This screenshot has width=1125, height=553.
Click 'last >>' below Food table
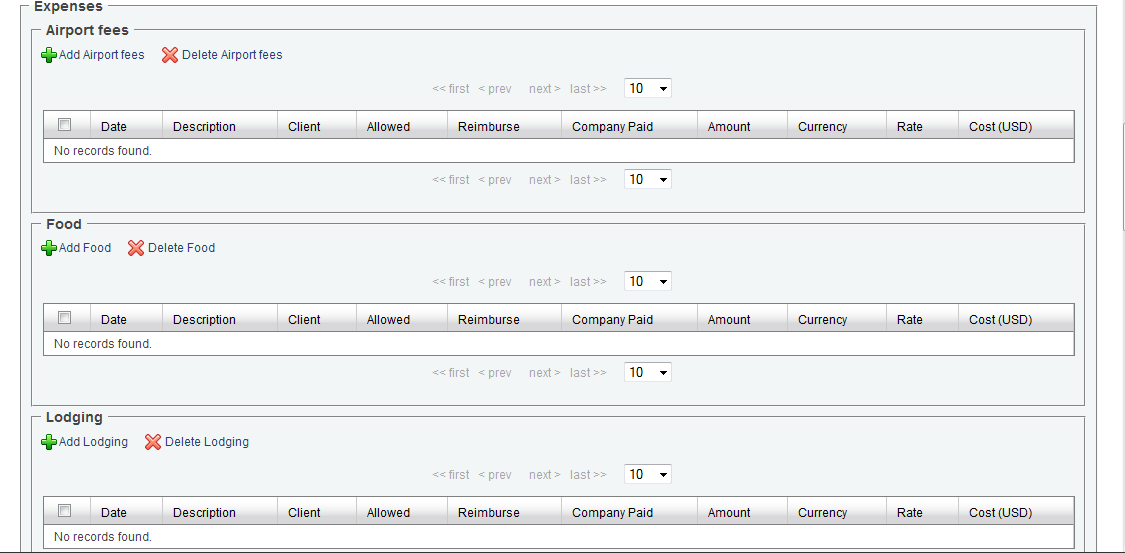pyautogui.click(x=588, y=373)
